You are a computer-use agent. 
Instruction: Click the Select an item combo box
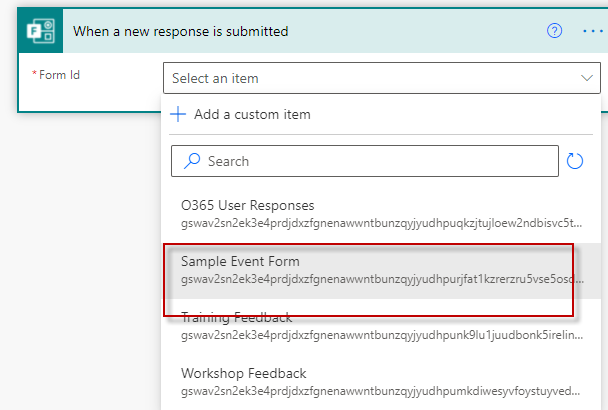[x=370, y=77]
